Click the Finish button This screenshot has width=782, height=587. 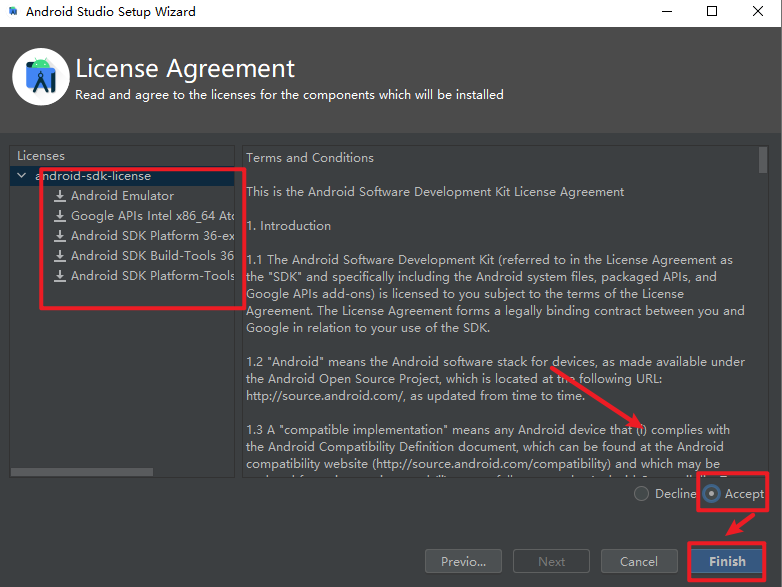pyautogui.click(x=727, y=562)
